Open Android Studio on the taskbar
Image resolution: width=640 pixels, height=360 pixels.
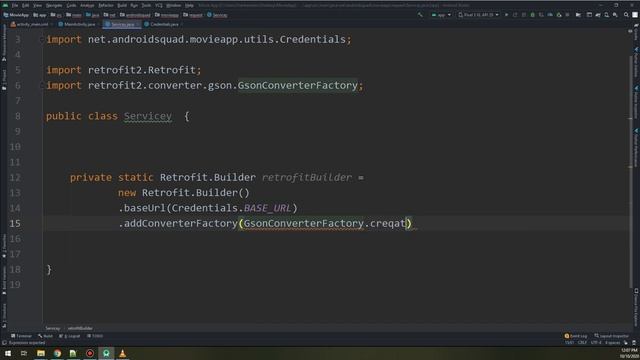click(x=106, y=353)
